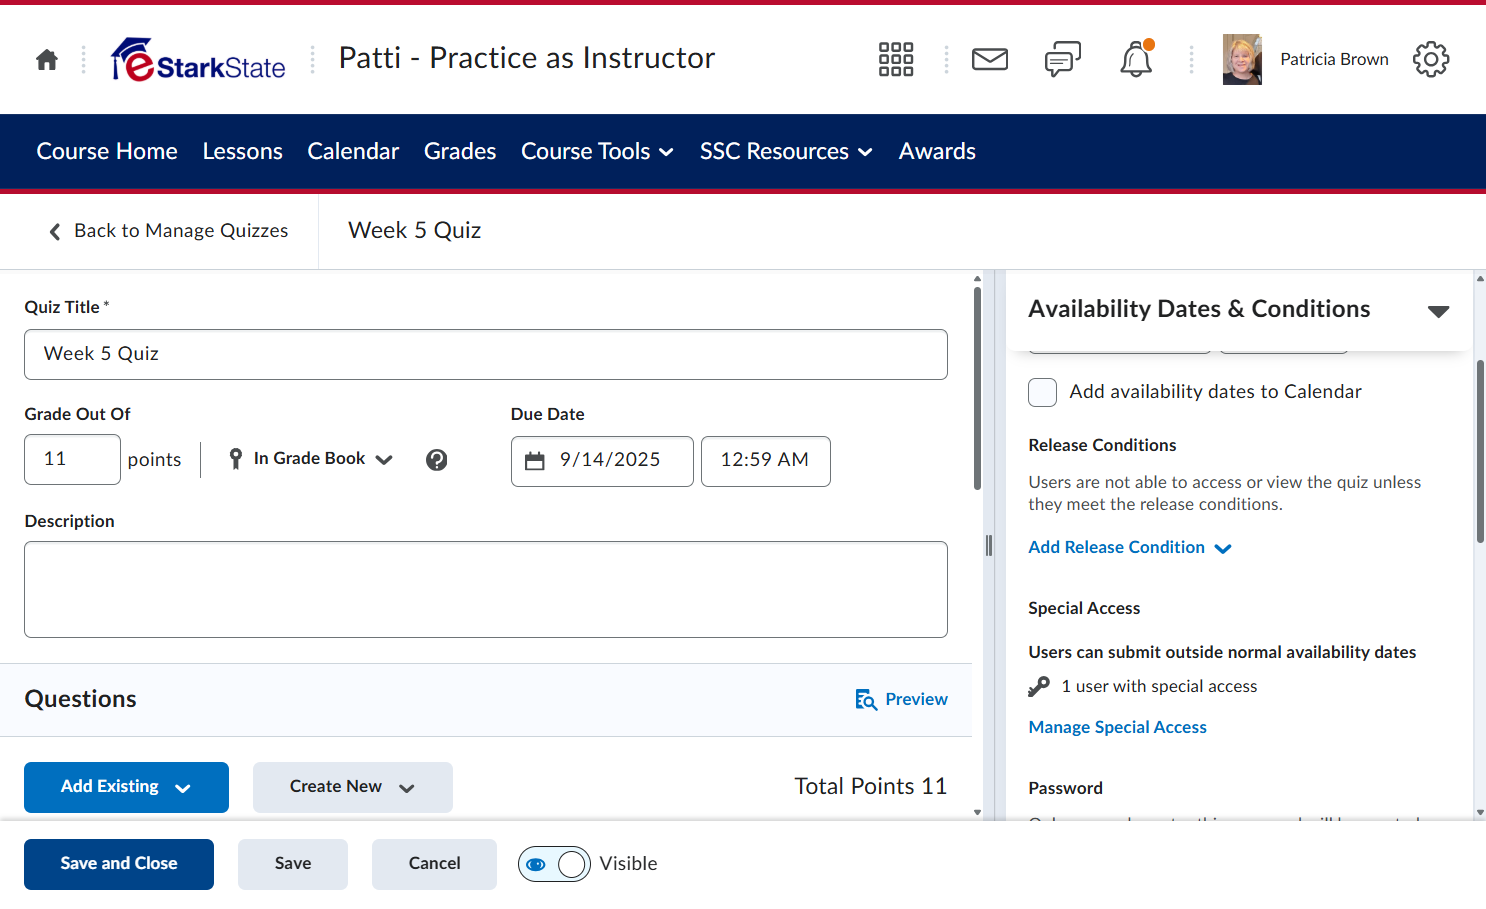
Task: Expand the Course Tools menu
Action: tap(597, 152)
